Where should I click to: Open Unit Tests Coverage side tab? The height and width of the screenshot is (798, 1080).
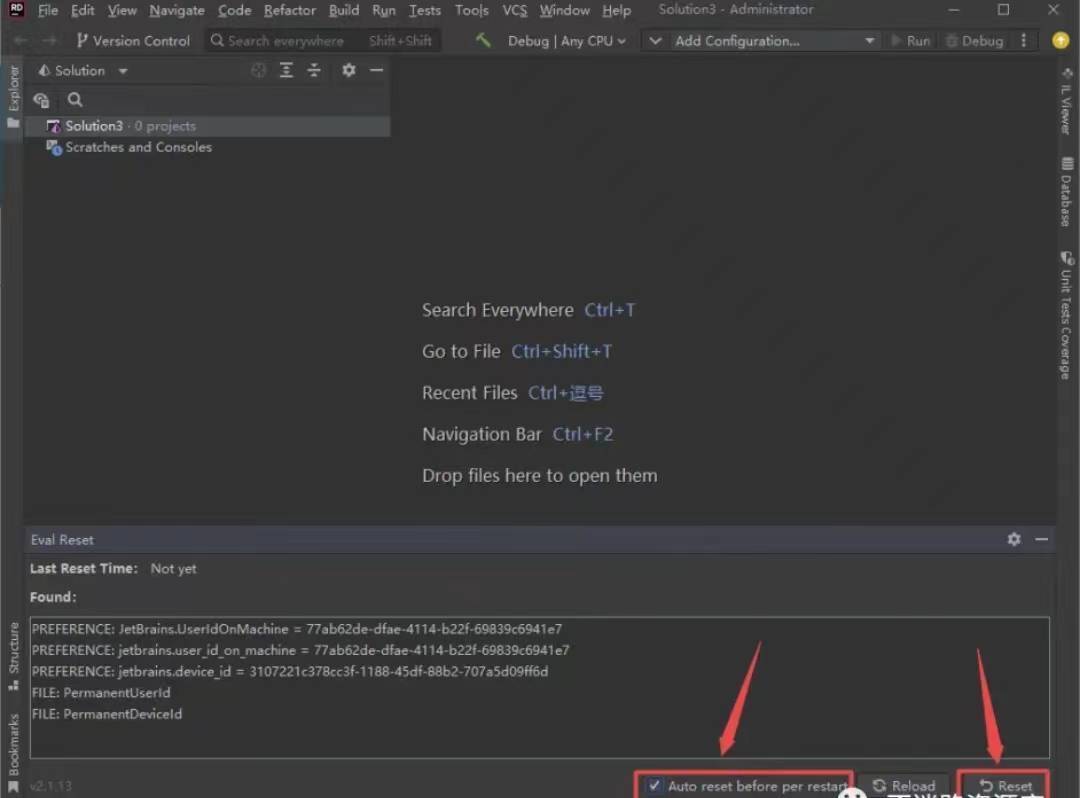pyautogui.click(x=1066, y=315)
